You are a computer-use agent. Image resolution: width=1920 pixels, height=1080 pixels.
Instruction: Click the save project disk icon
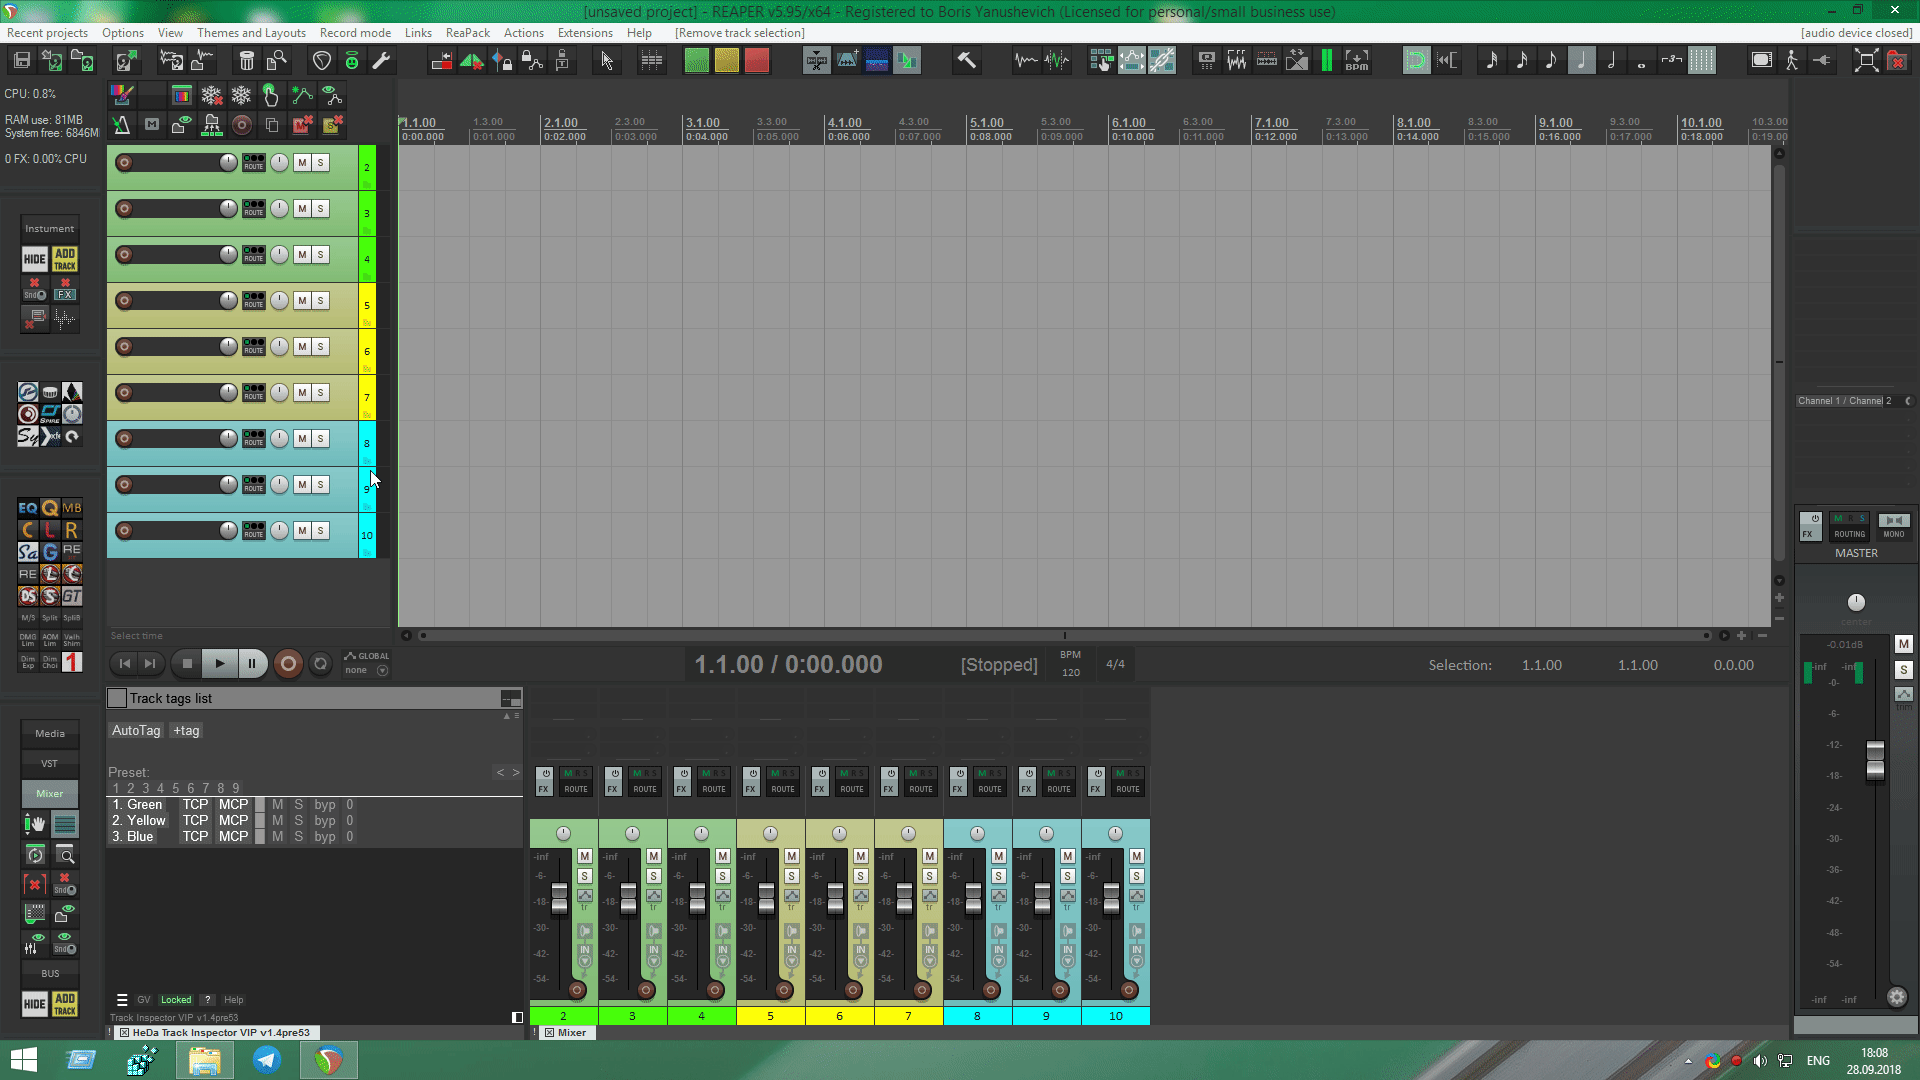coord(21,61)
